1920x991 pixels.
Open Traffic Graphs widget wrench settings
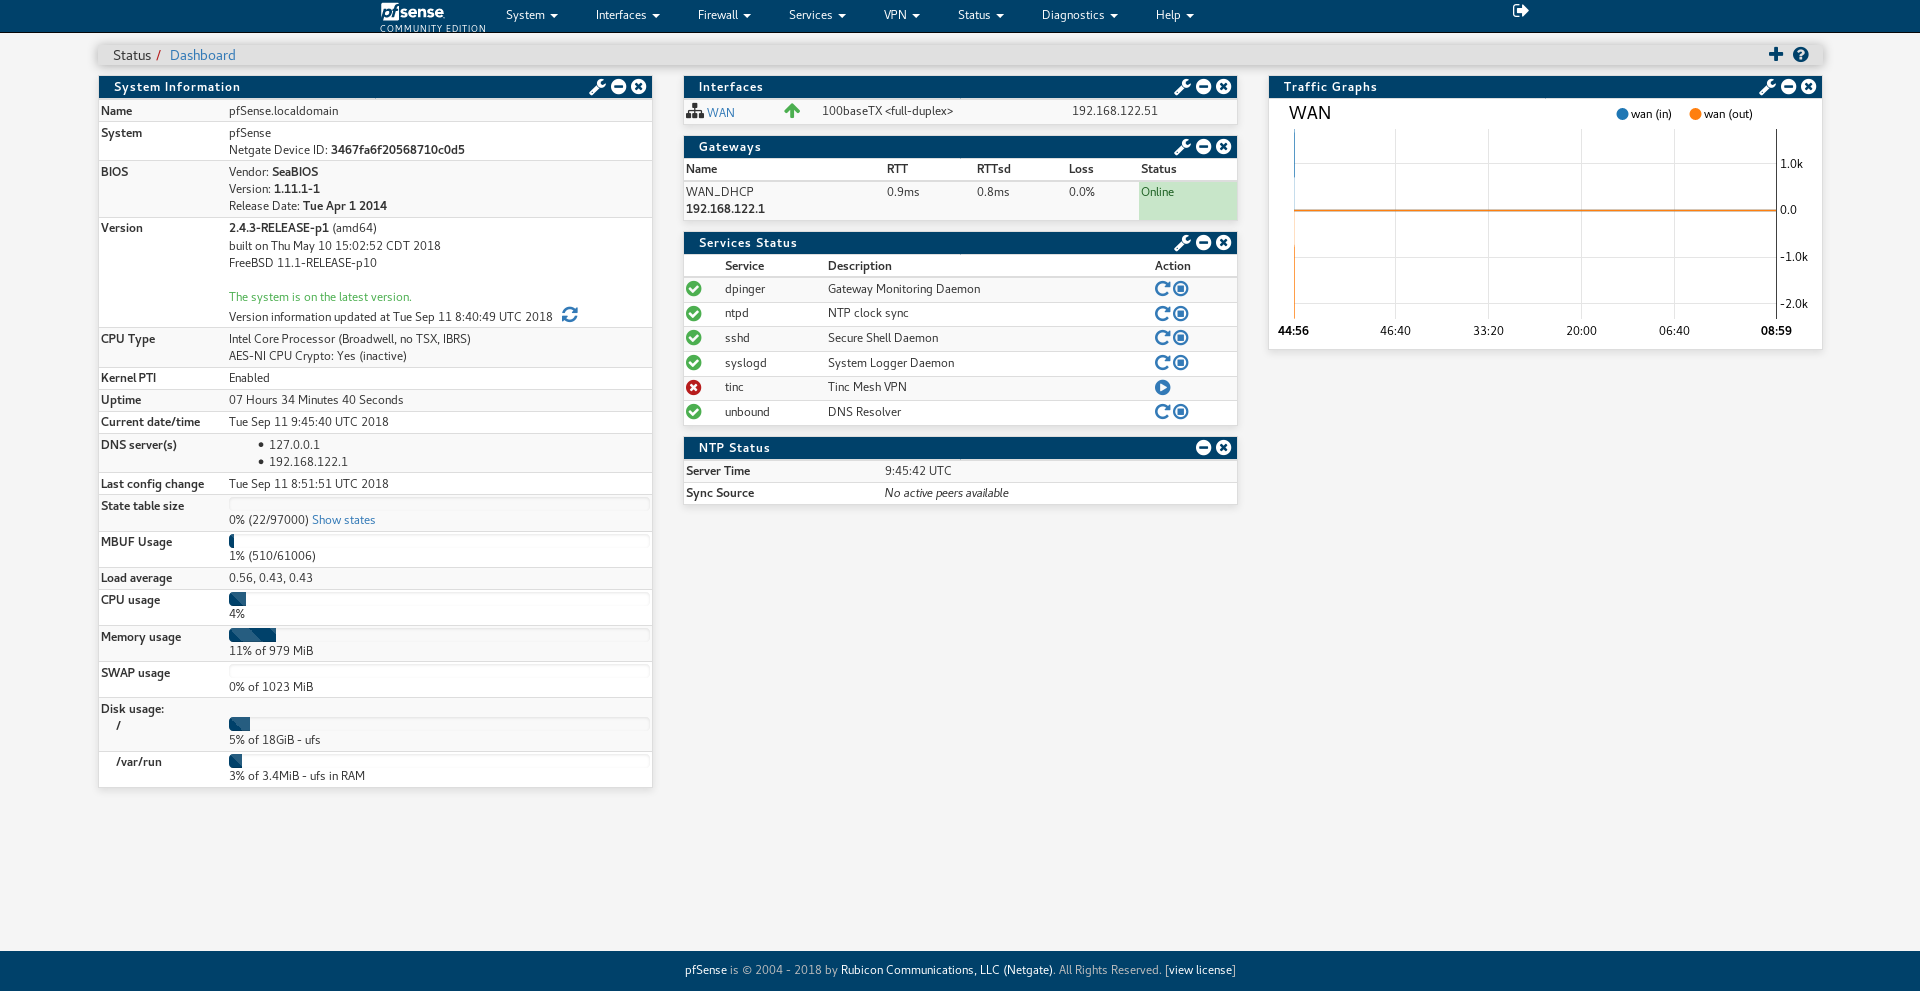click(1767, 87)
